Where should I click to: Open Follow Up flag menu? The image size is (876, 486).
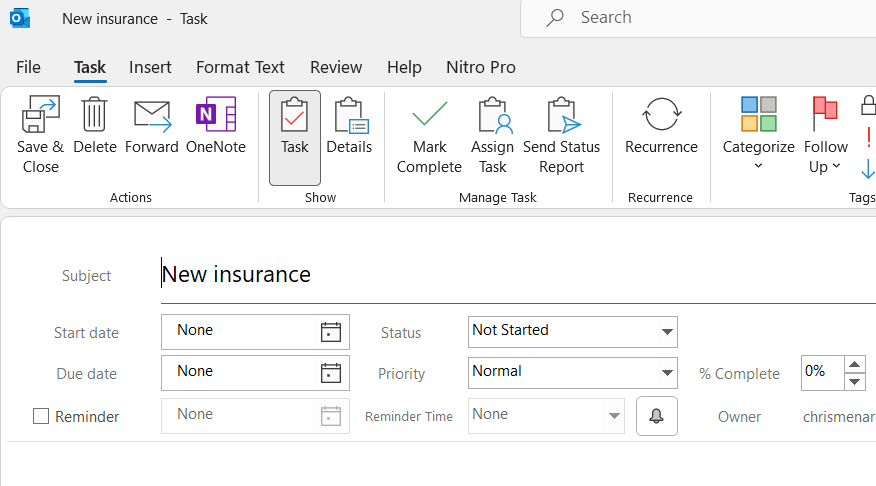tap(825, 135)
